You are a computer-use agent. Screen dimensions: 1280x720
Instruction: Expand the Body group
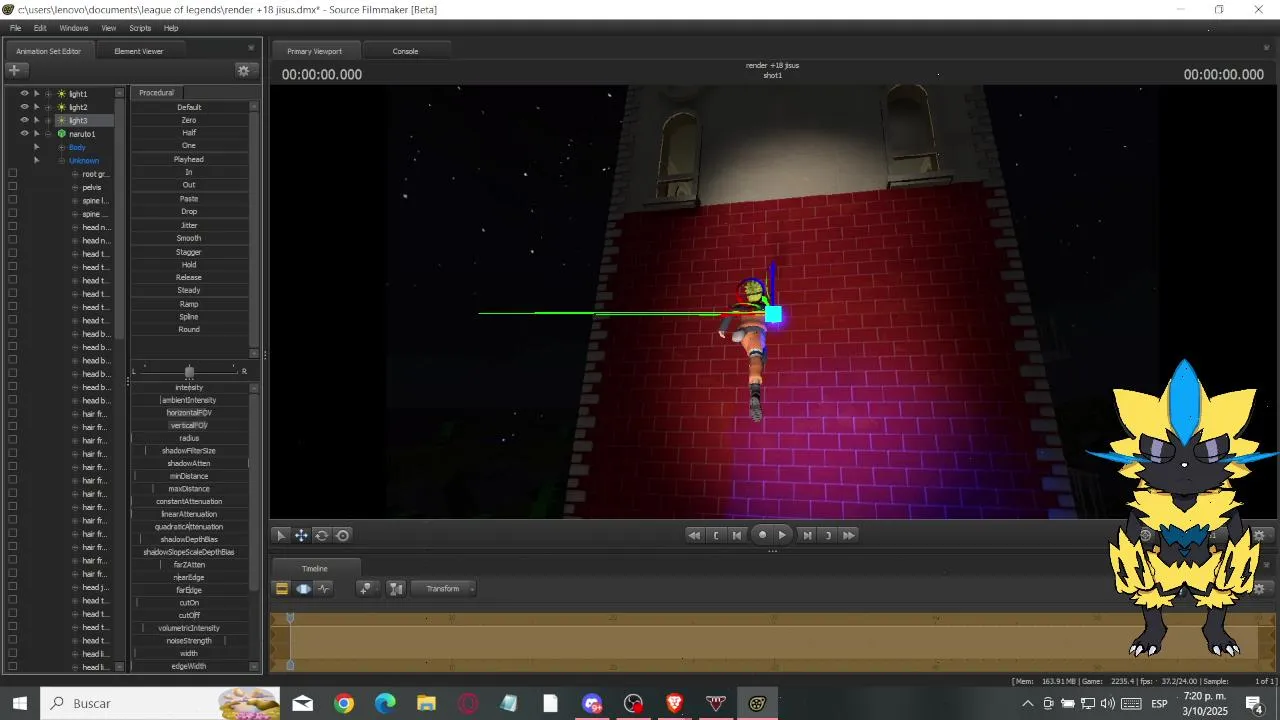pos(61,147)
